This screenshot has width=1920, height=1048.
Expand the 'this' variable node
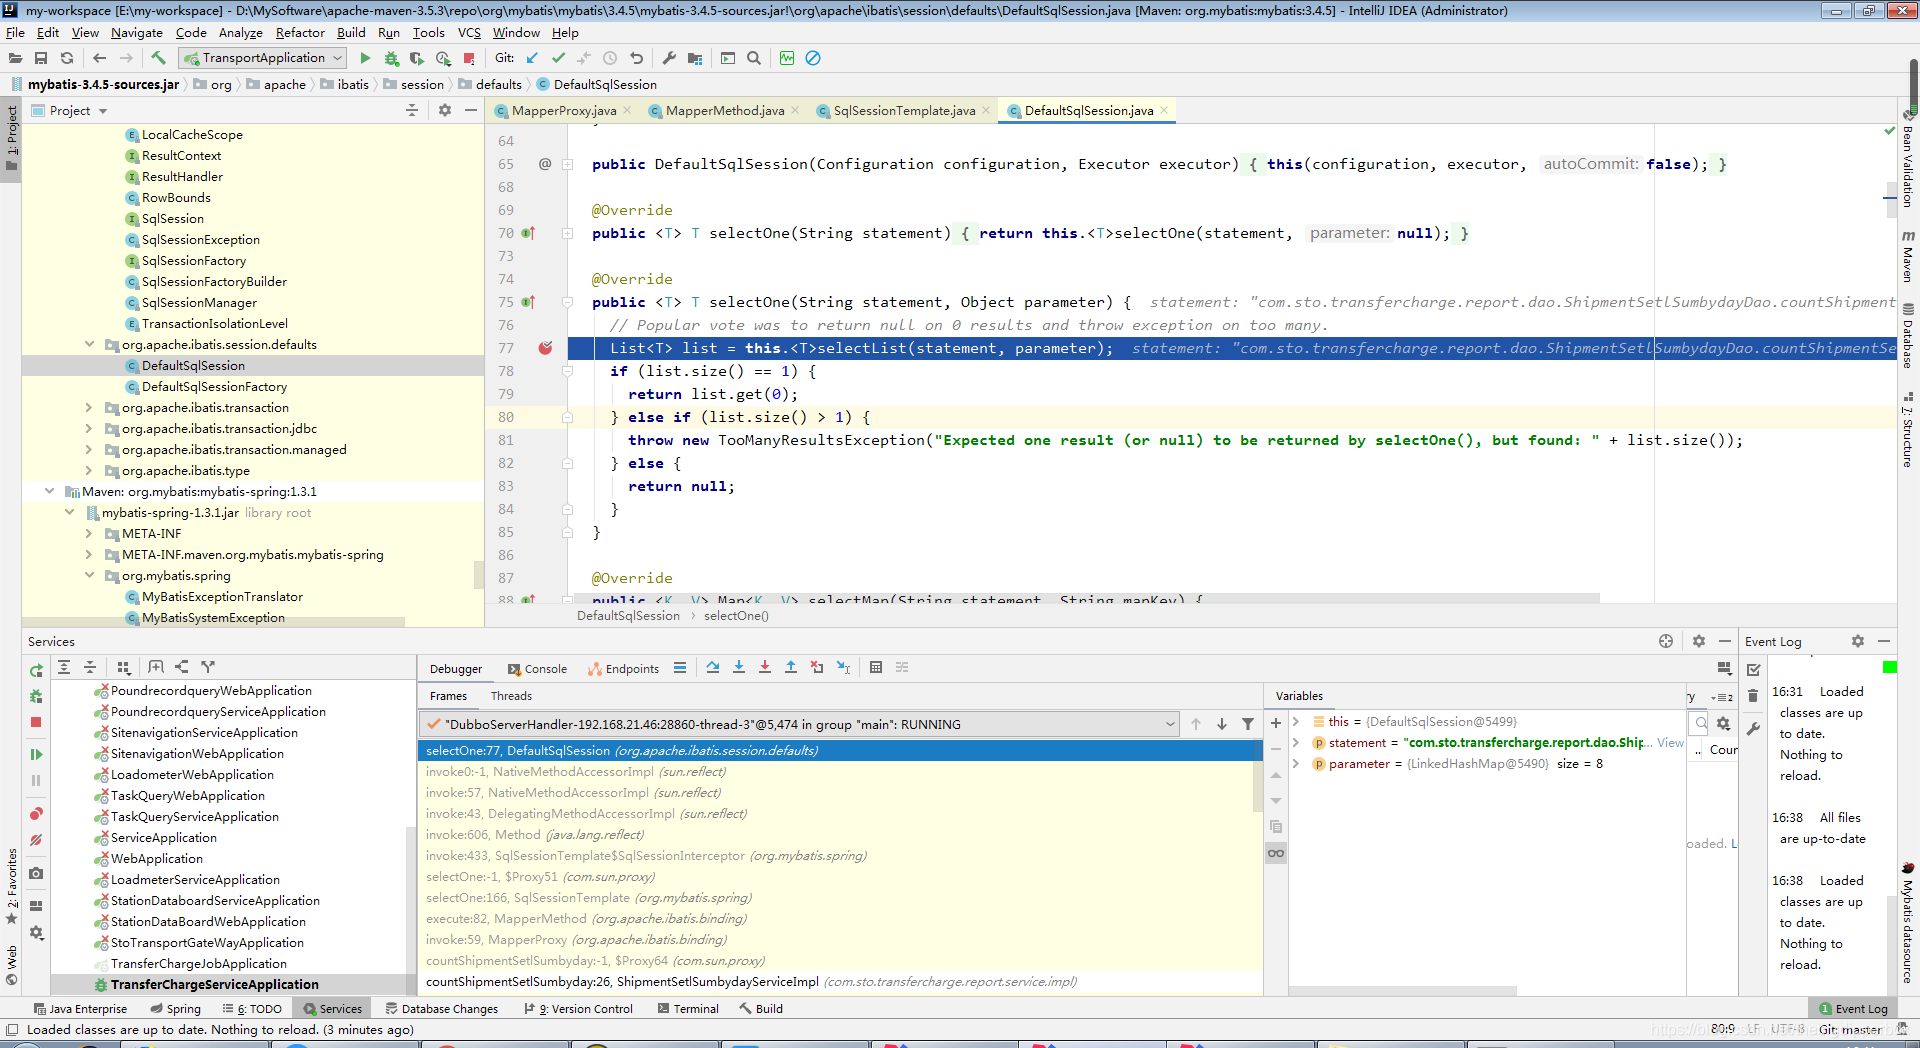pyautogui.click(x=1296, y=721)
